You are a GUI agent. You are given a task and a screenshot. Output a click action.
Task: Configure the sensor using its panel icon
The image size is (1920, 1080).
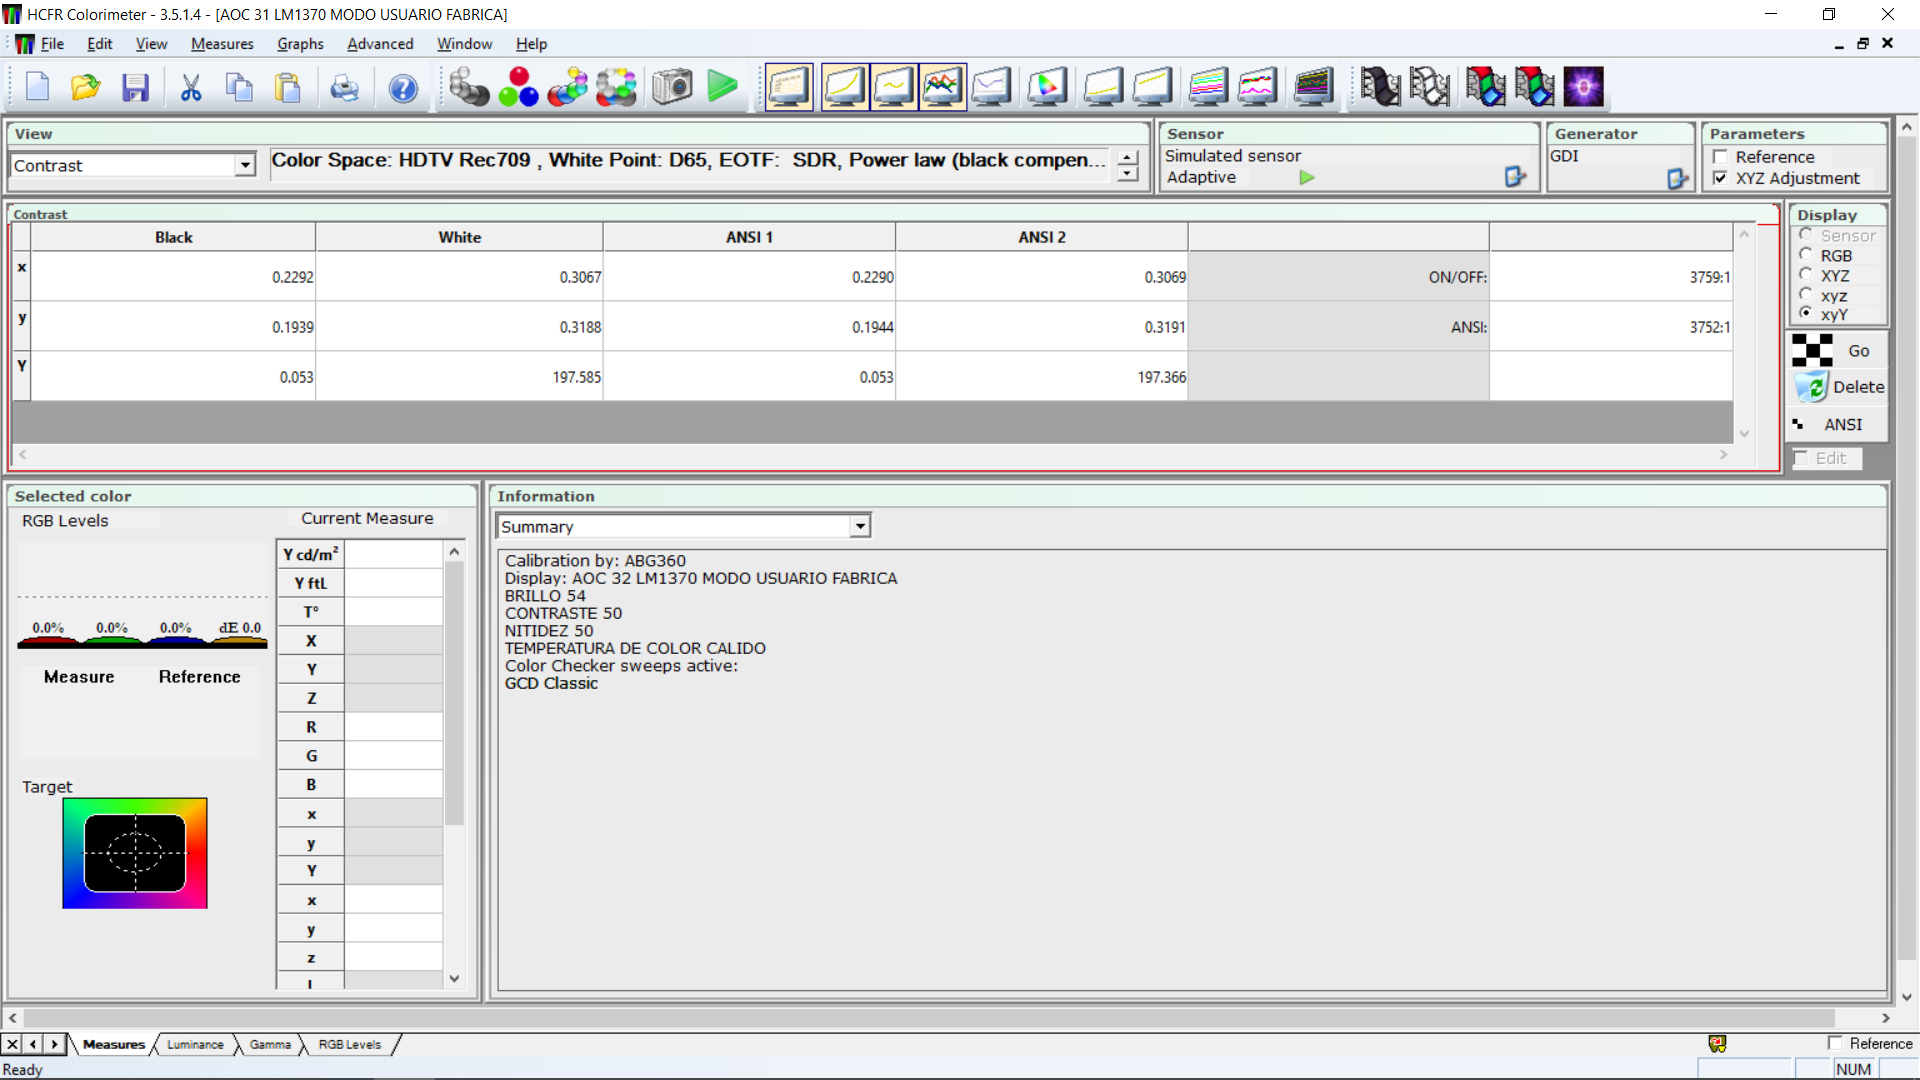(x=1515, y=177)
